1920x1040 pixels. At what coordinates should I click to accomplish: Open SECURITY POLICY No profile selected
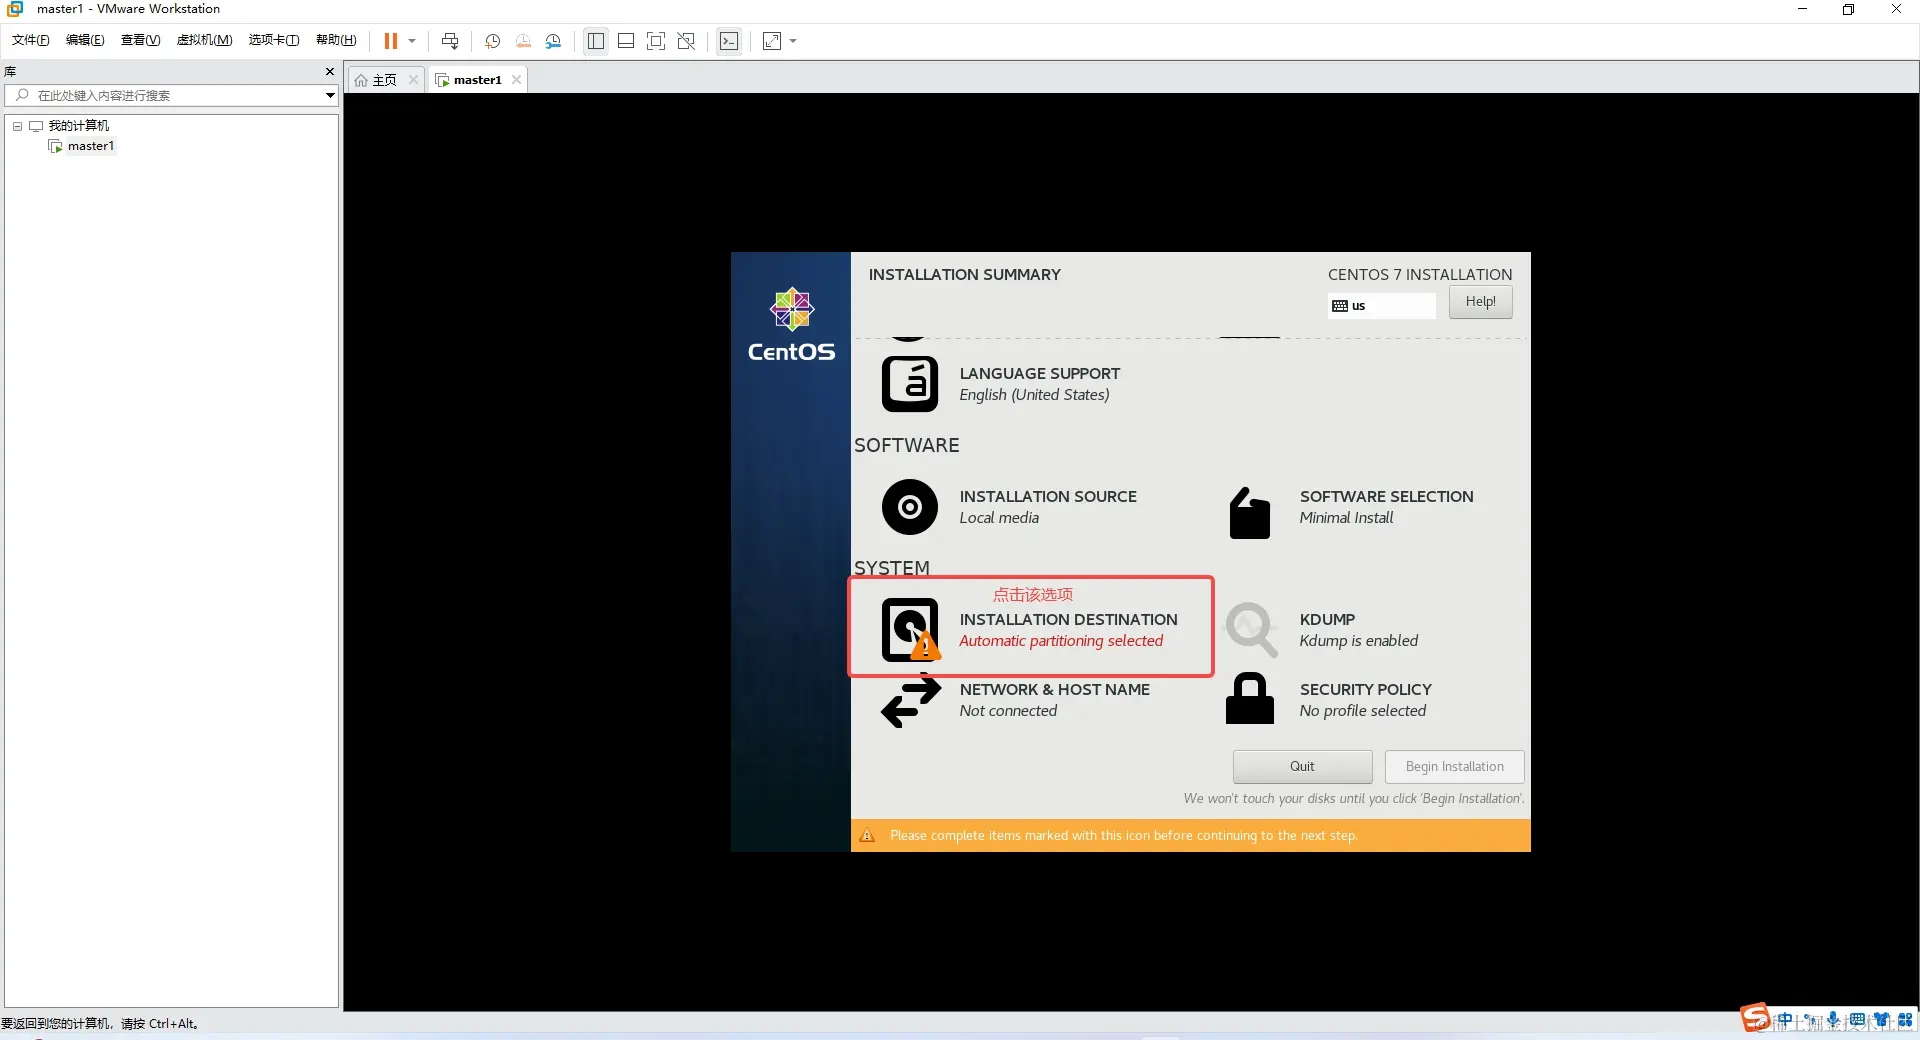click(x=1365, y=700)
